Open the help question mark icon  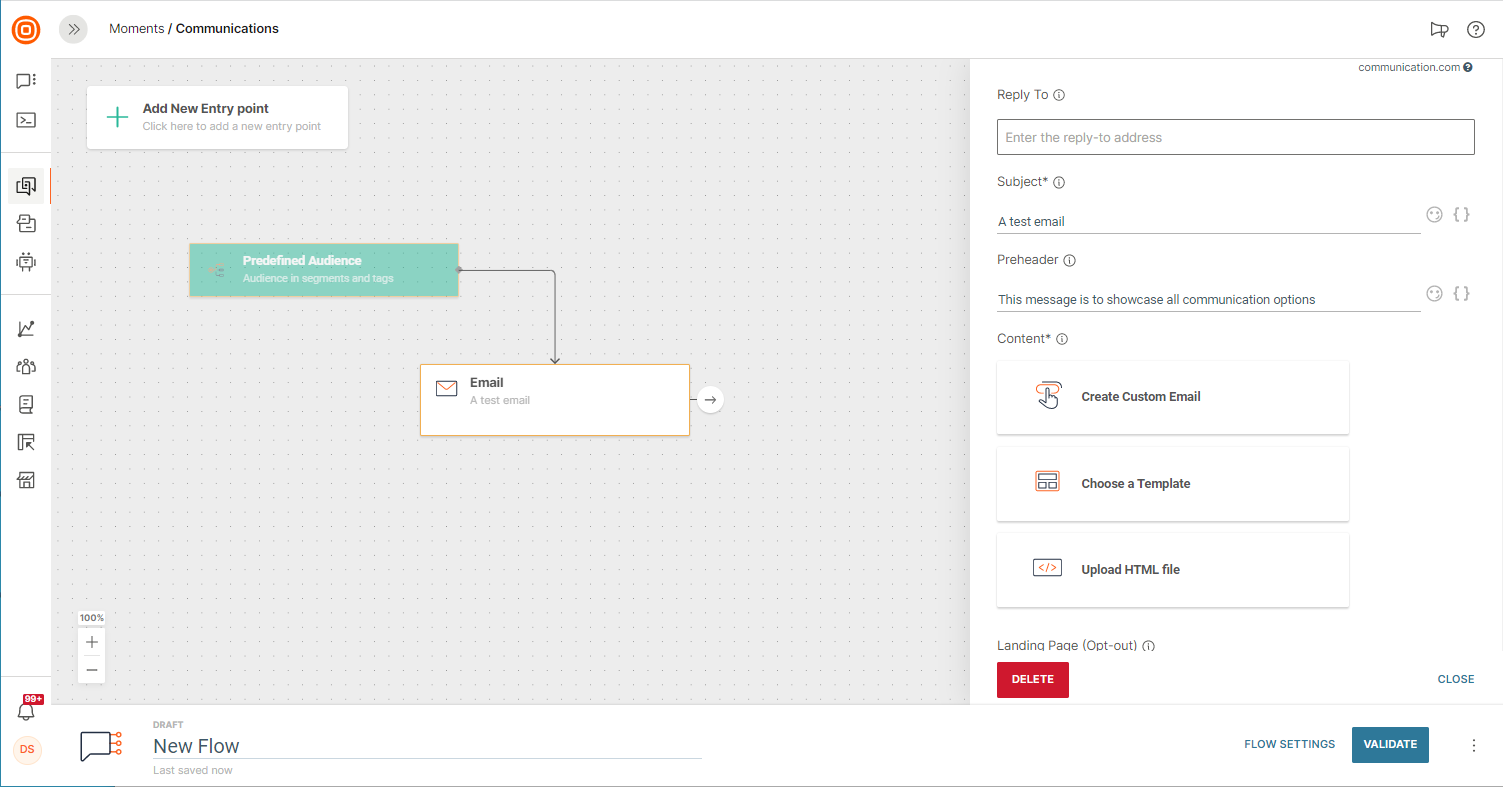point(1475,30)
